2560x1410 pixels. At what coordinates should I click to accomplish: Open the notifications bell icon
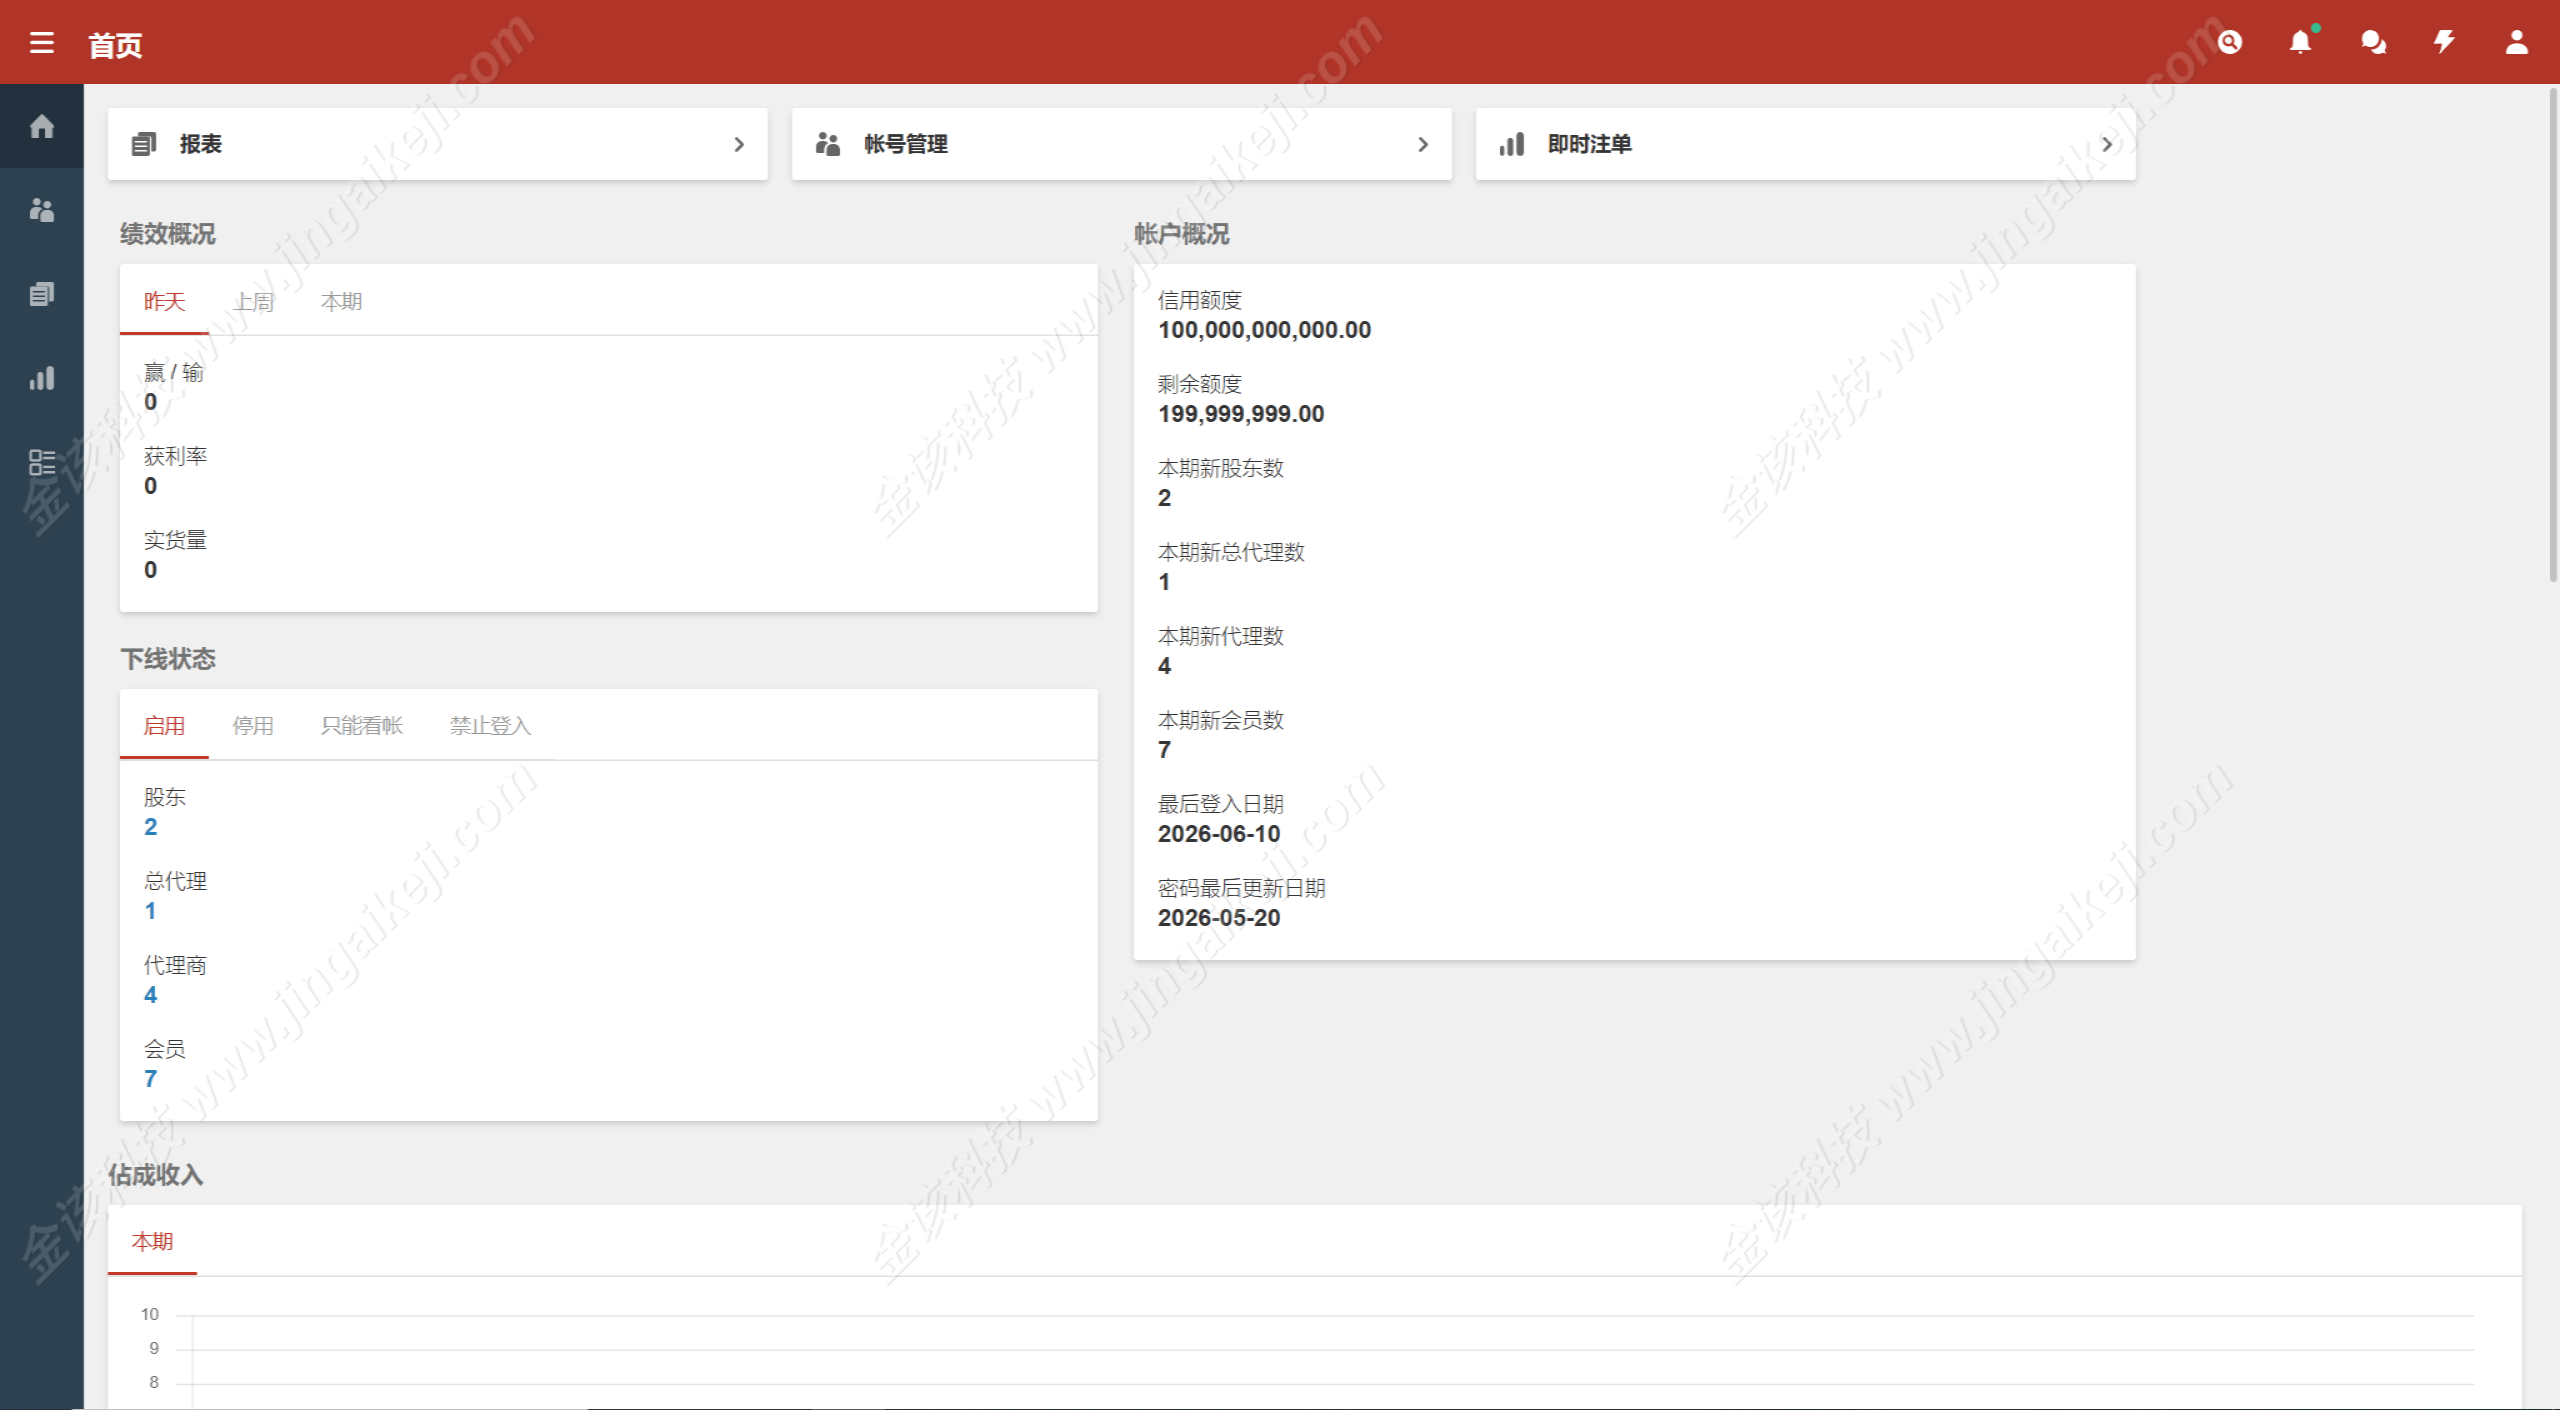pyautogui.click(x=2300, y=42)
